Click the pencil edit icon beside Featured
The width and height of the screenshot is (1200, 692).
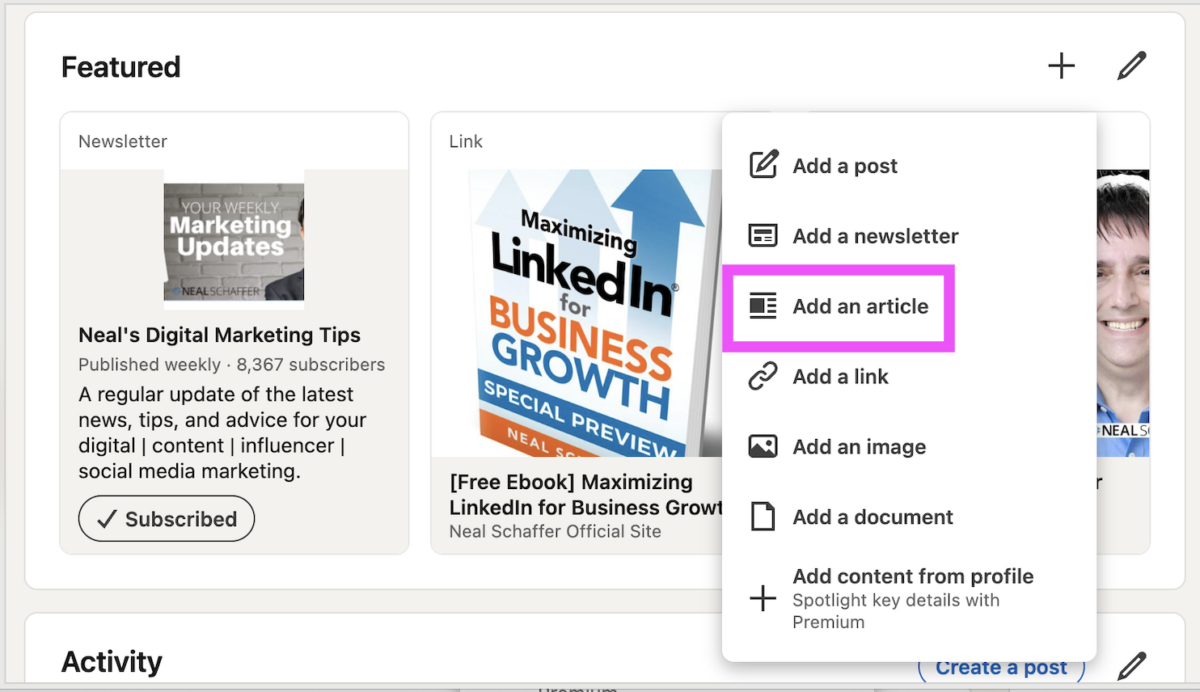pos(1131,67)
